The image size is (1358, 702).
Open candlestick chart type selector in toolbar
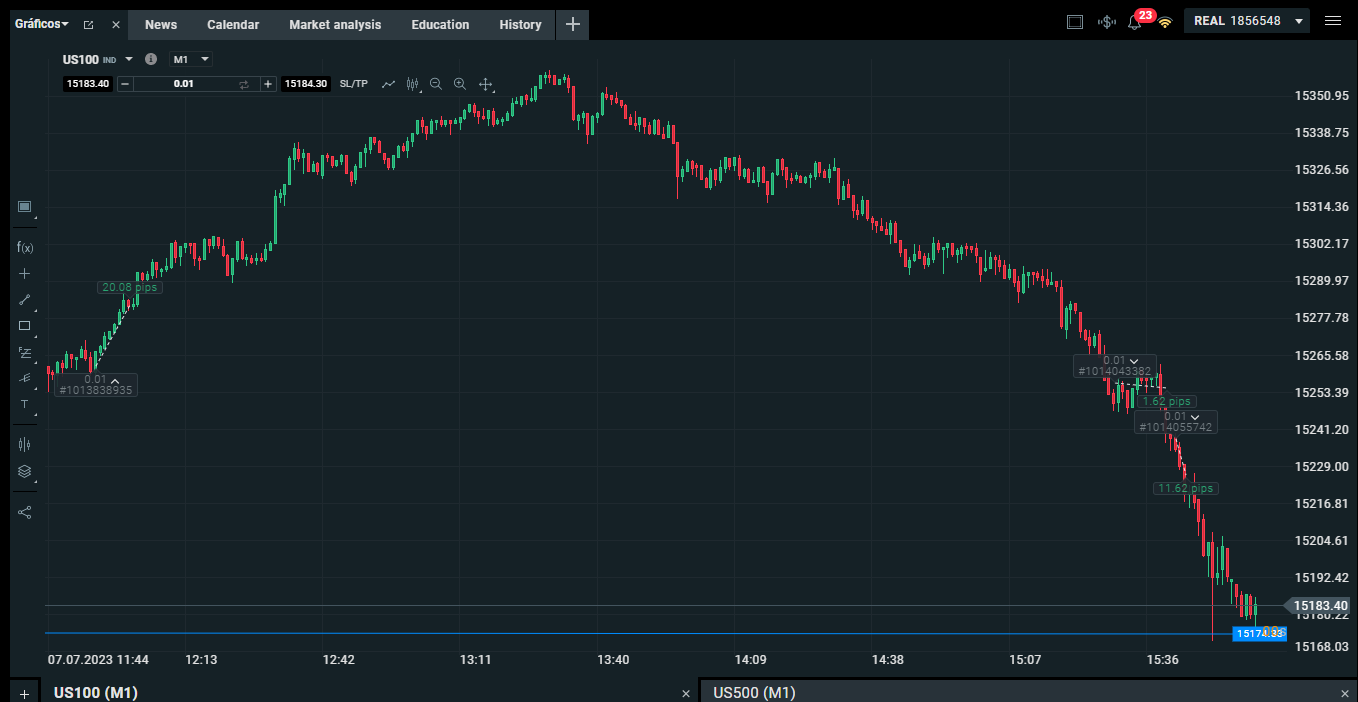click(x=412, y=84)
